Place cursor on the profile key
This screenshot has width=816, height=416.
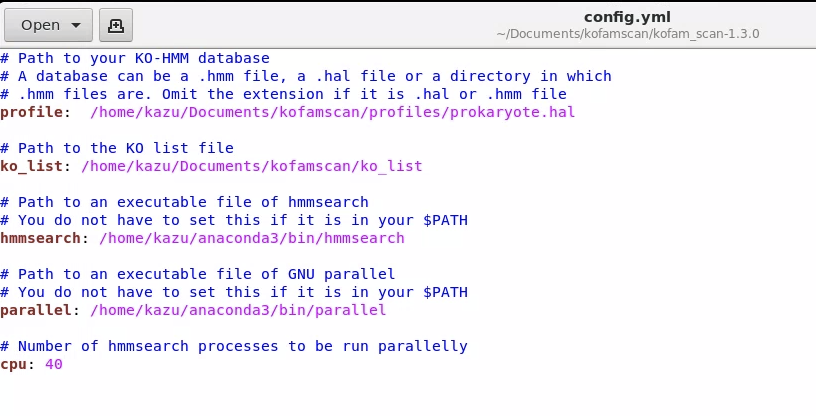point(31,112)
